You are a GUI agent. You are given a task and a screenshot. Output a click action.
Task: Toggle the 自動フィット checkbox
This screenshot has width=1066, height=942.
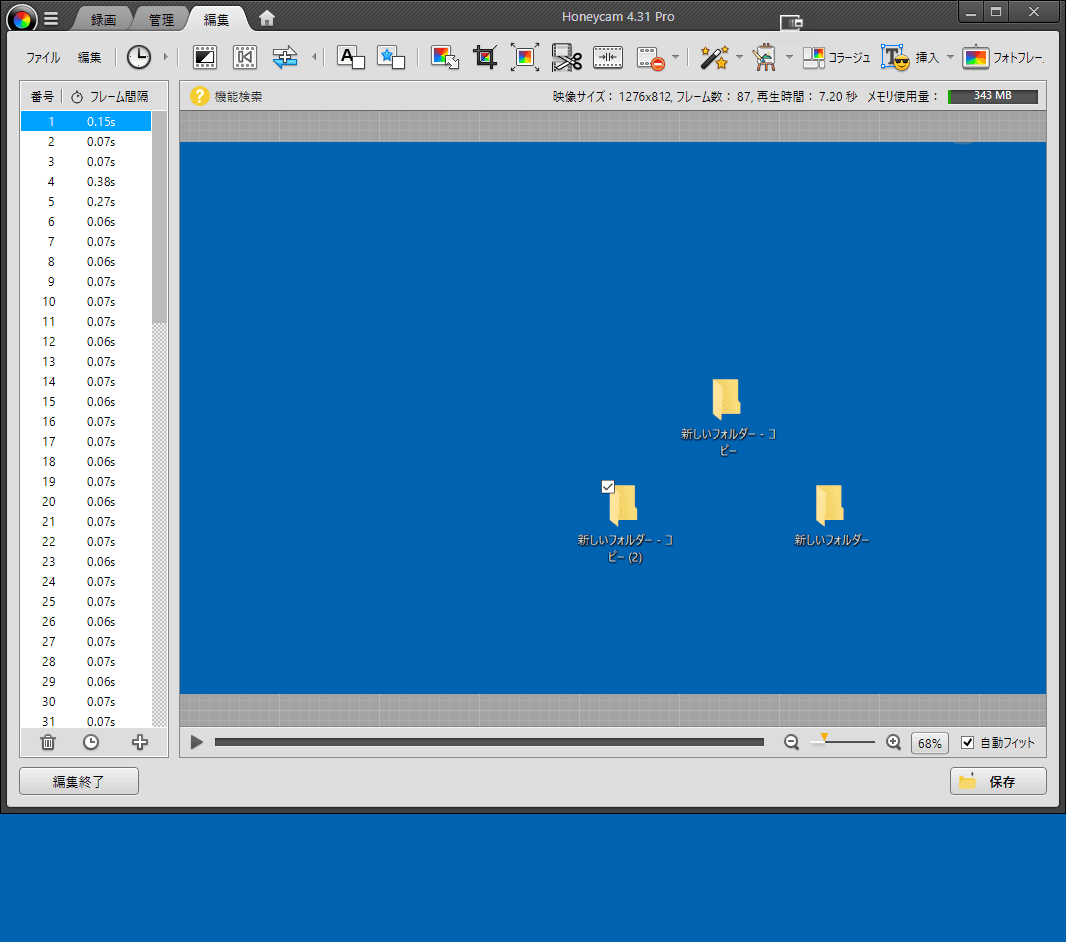click(x=967, y=742)
